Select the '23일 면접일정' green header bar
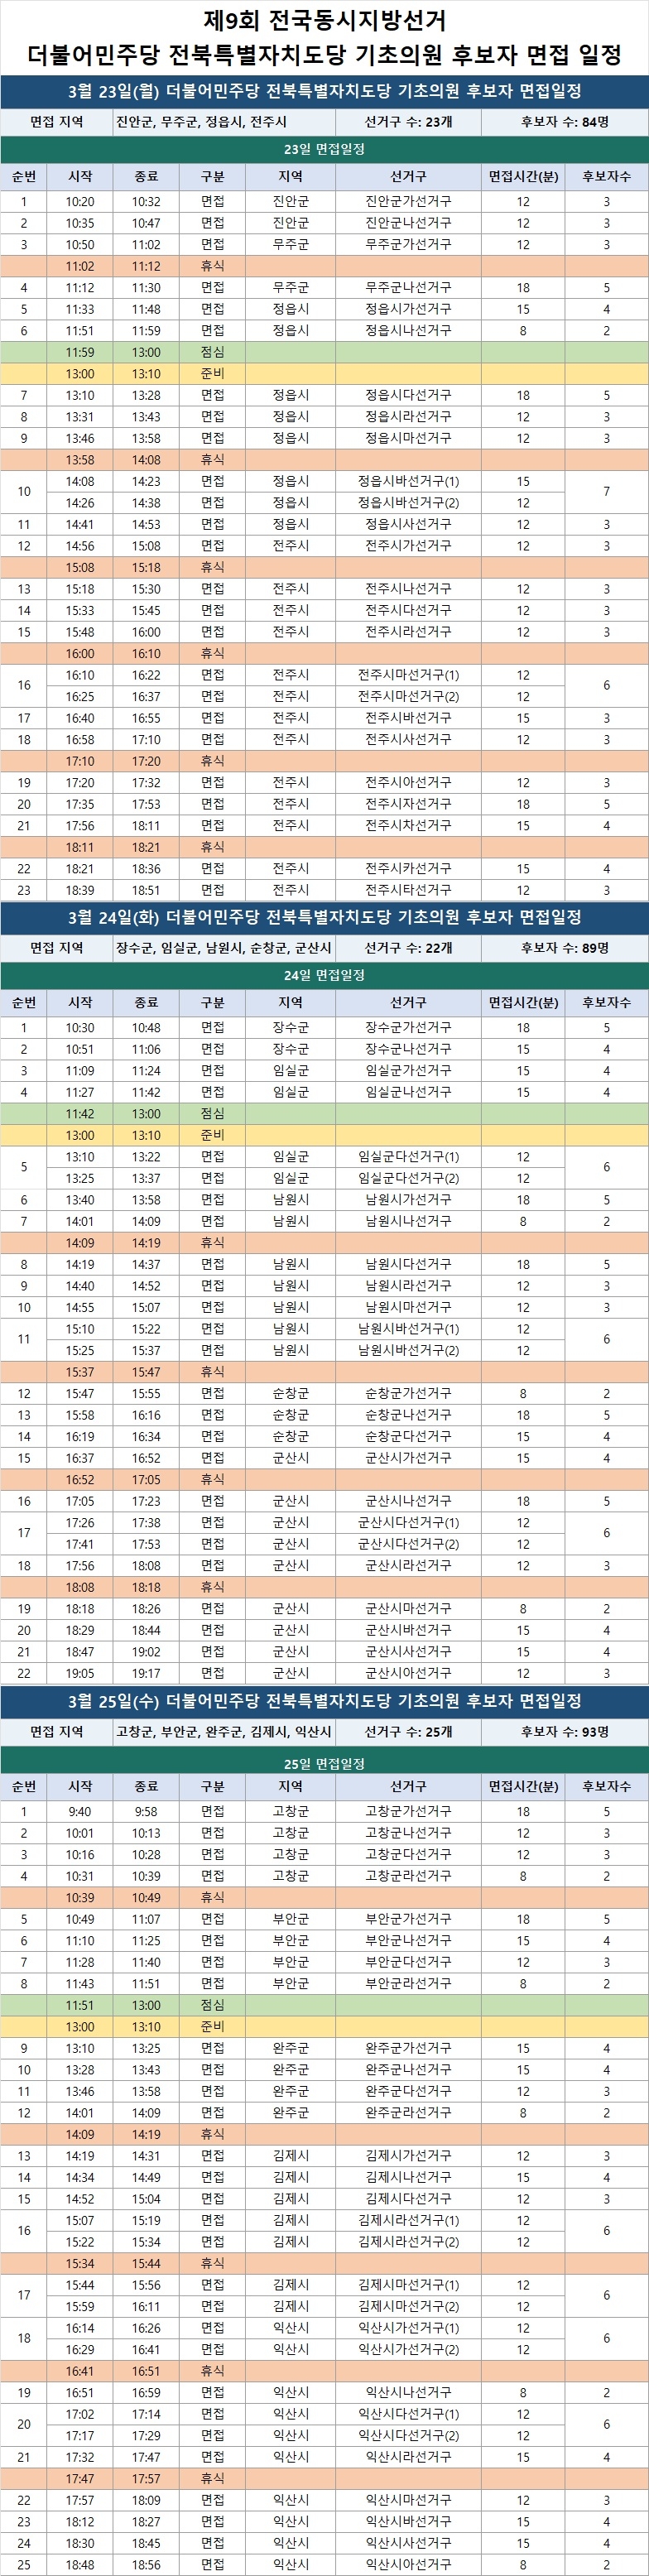Viewport: 649px width, 2576px height. point(324,149)
